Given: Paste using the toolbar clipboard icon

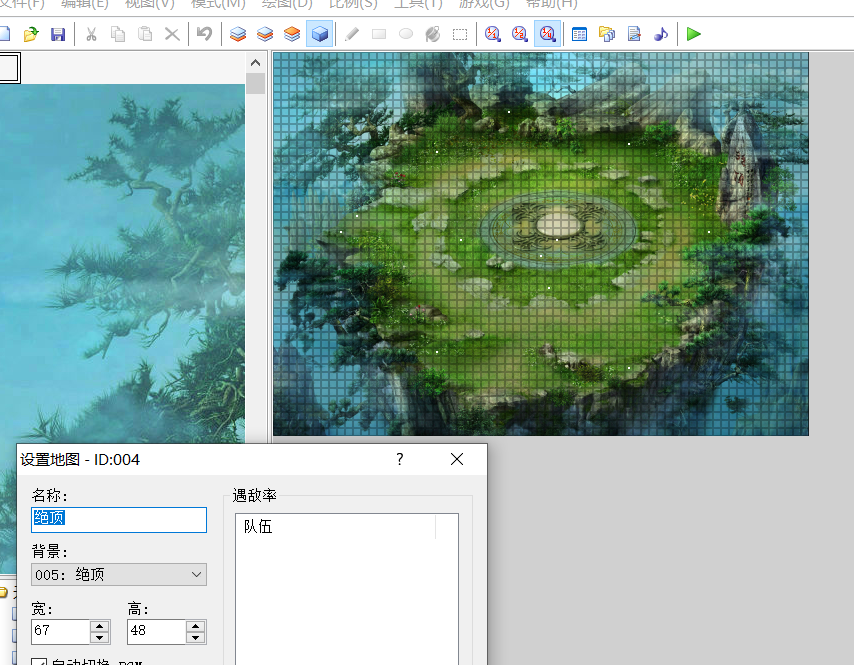Looking at the screenshot, I should click(145, 34).
